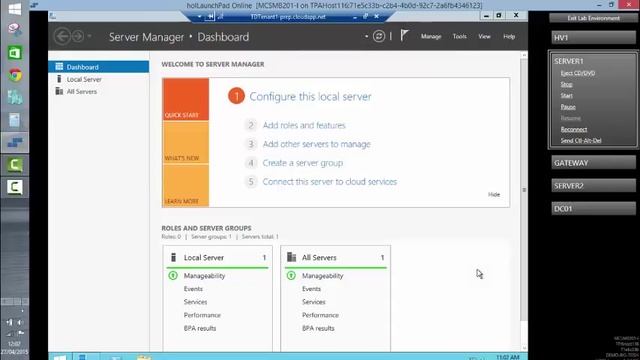The image size is (640, 360).
Task: Open the Local Server tile header
Action: point(218,258)
